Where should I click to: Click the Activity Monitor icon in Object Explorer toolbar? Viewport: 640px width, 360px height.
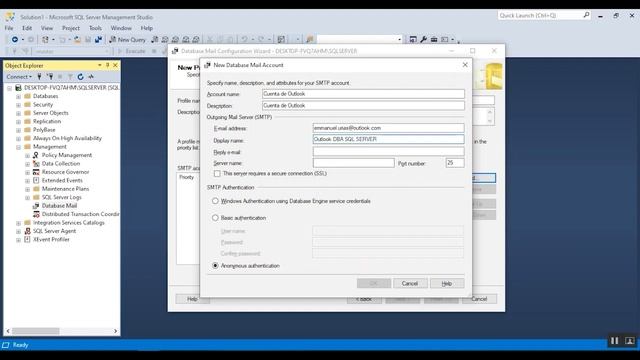91,77
